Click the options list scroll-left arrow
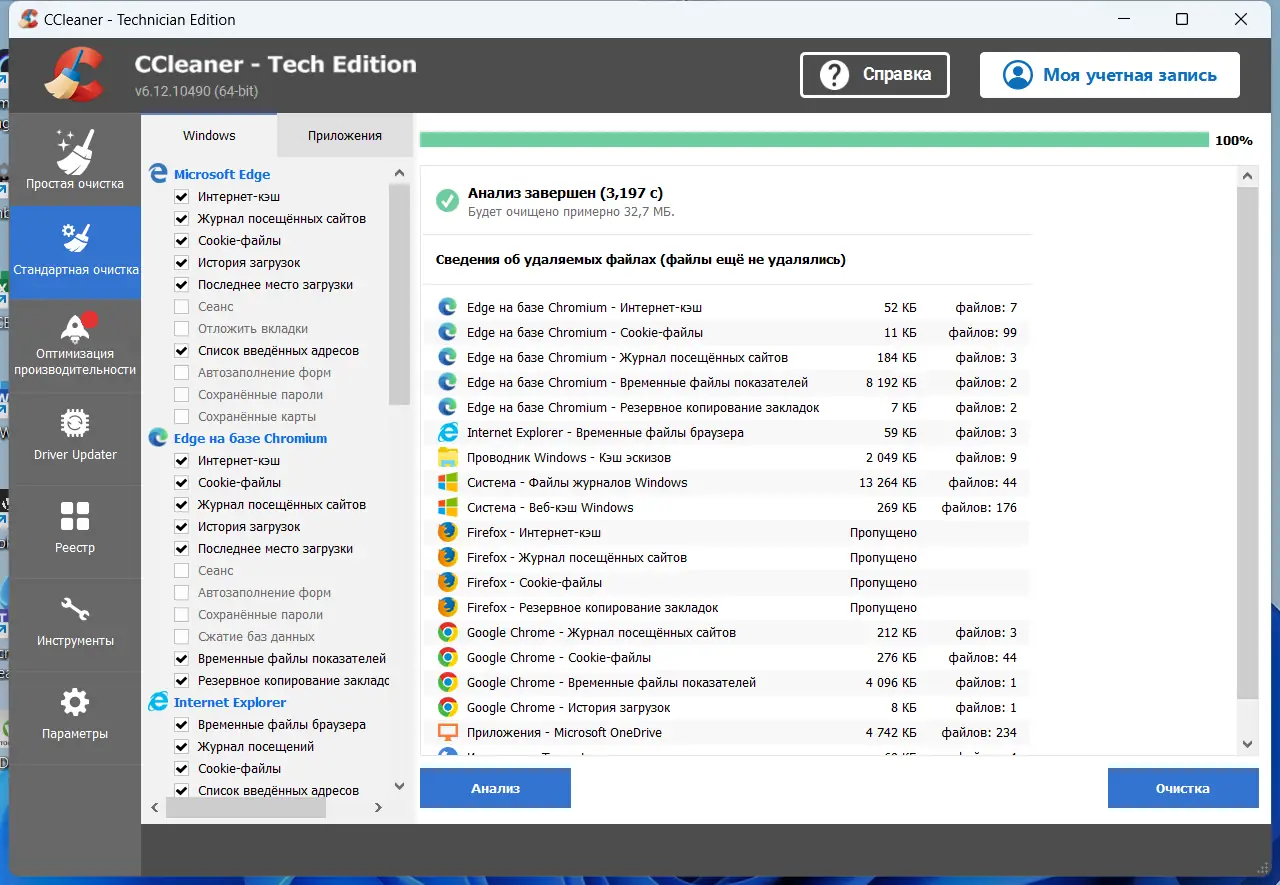The image size is (1280, 885). click(155, 807)
